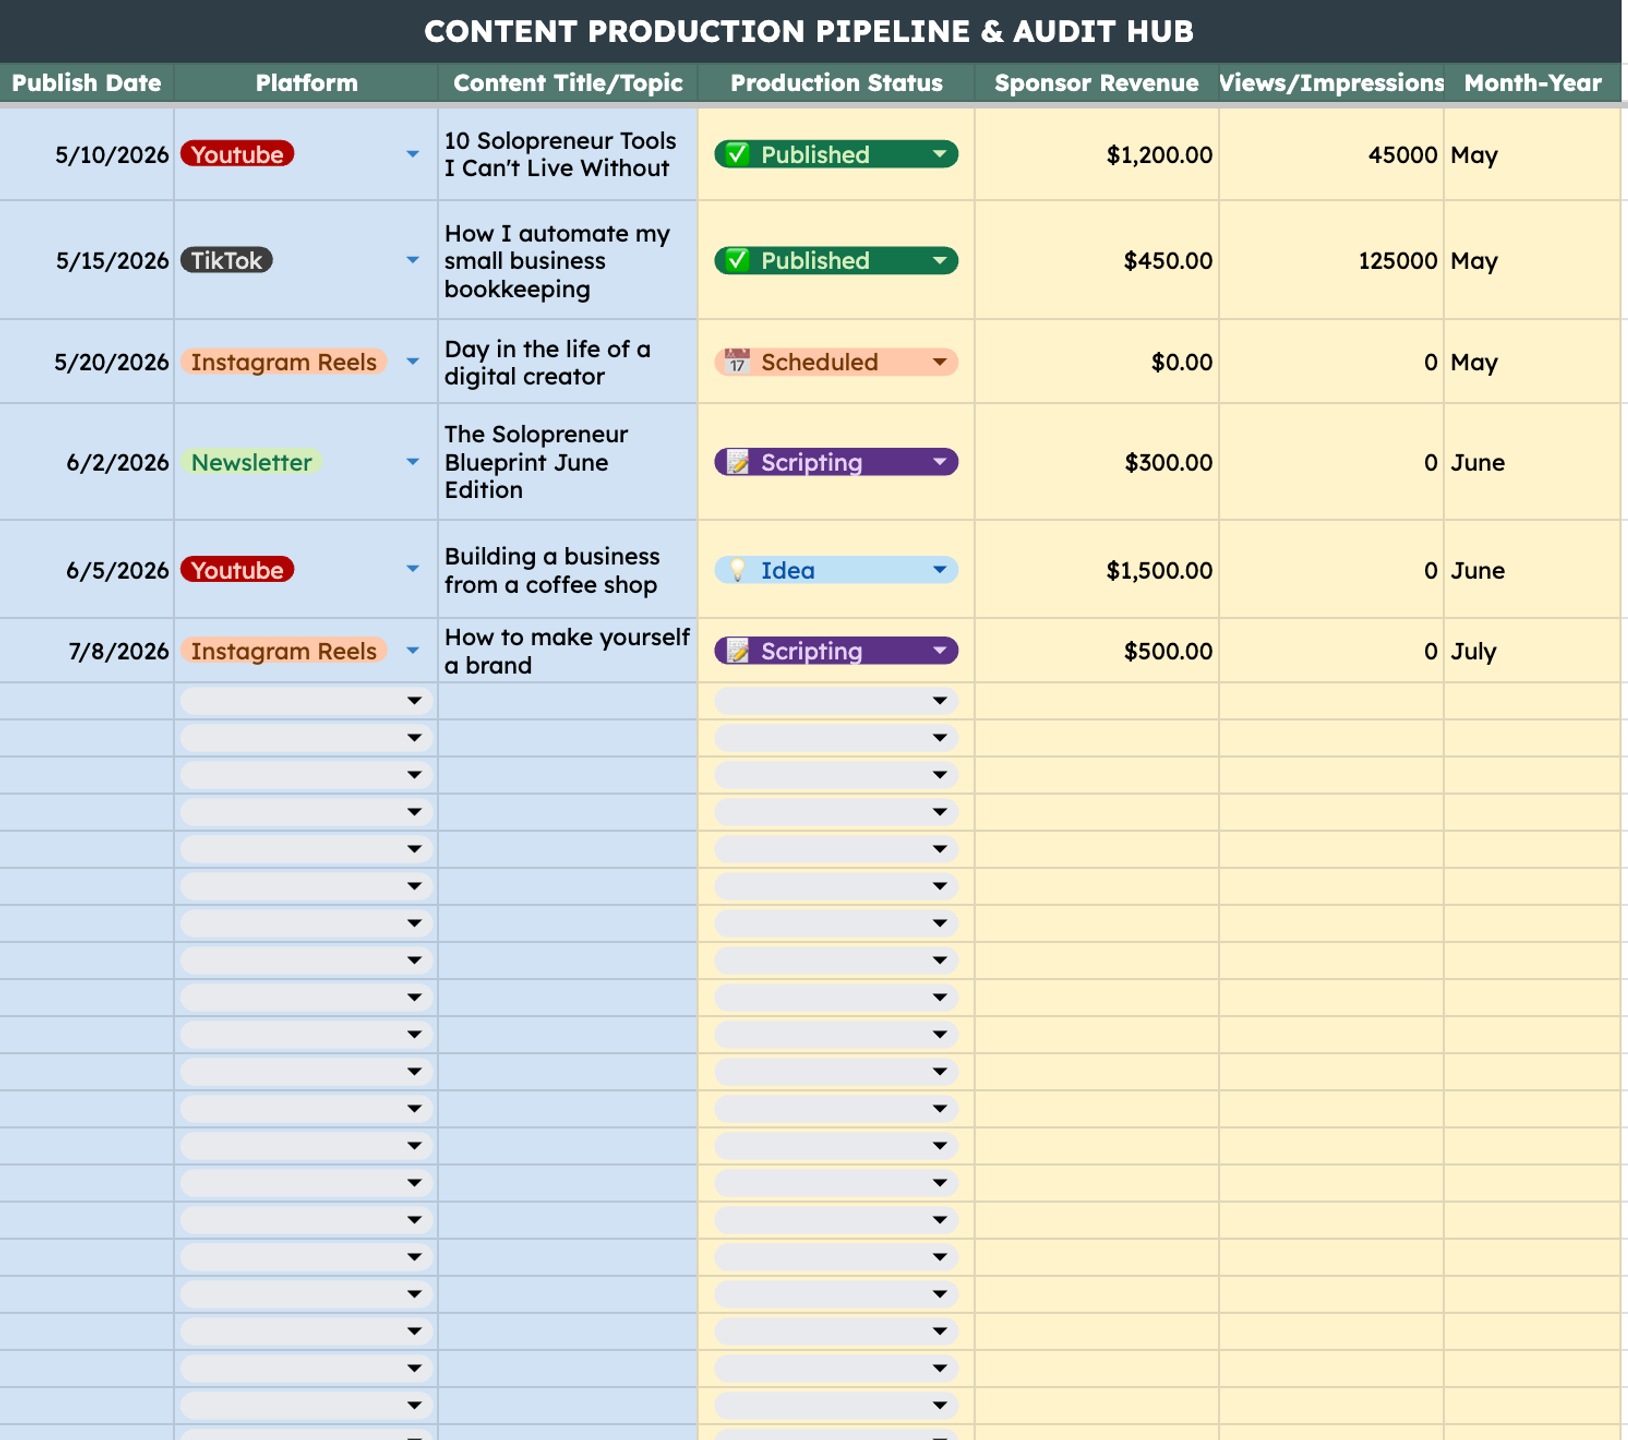Select the 125000 views cell
The width and height of the screenshot is (1628, 1440).
pyautogui.click(x=1331, y=260)
